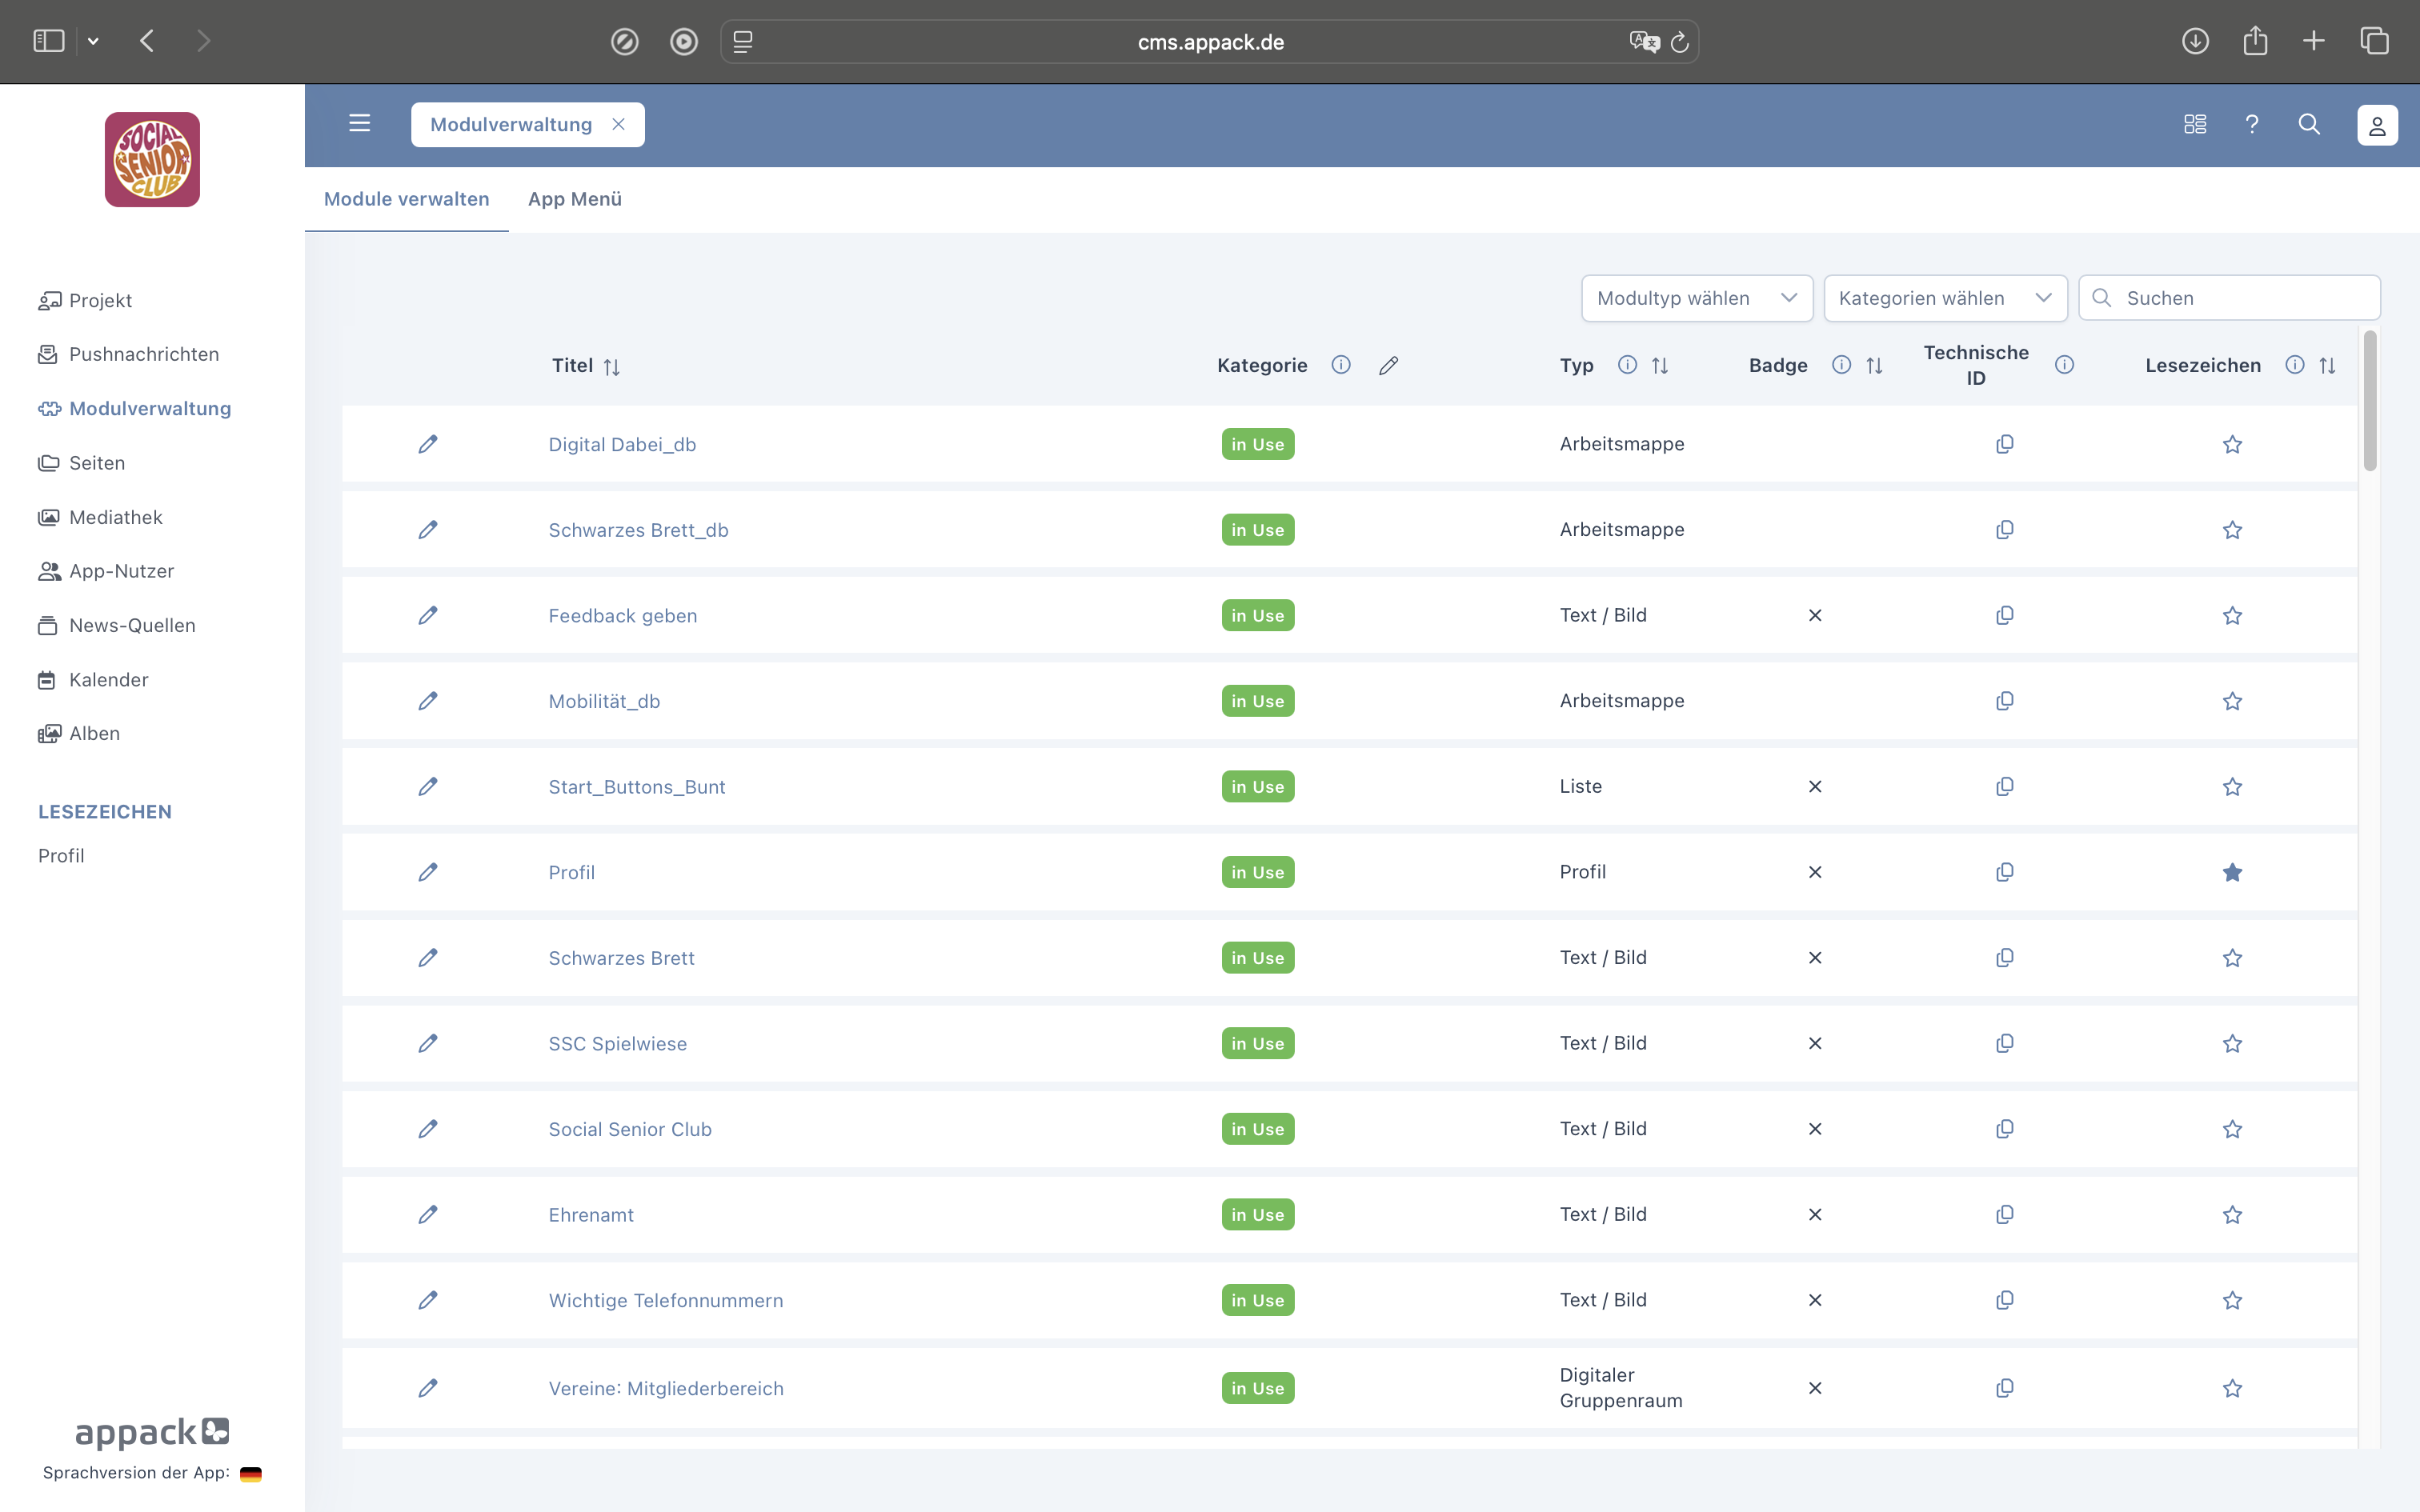Expand the Kategorien wählen dropdown
This screenshot has height=1512, width=2420.
1944,298
